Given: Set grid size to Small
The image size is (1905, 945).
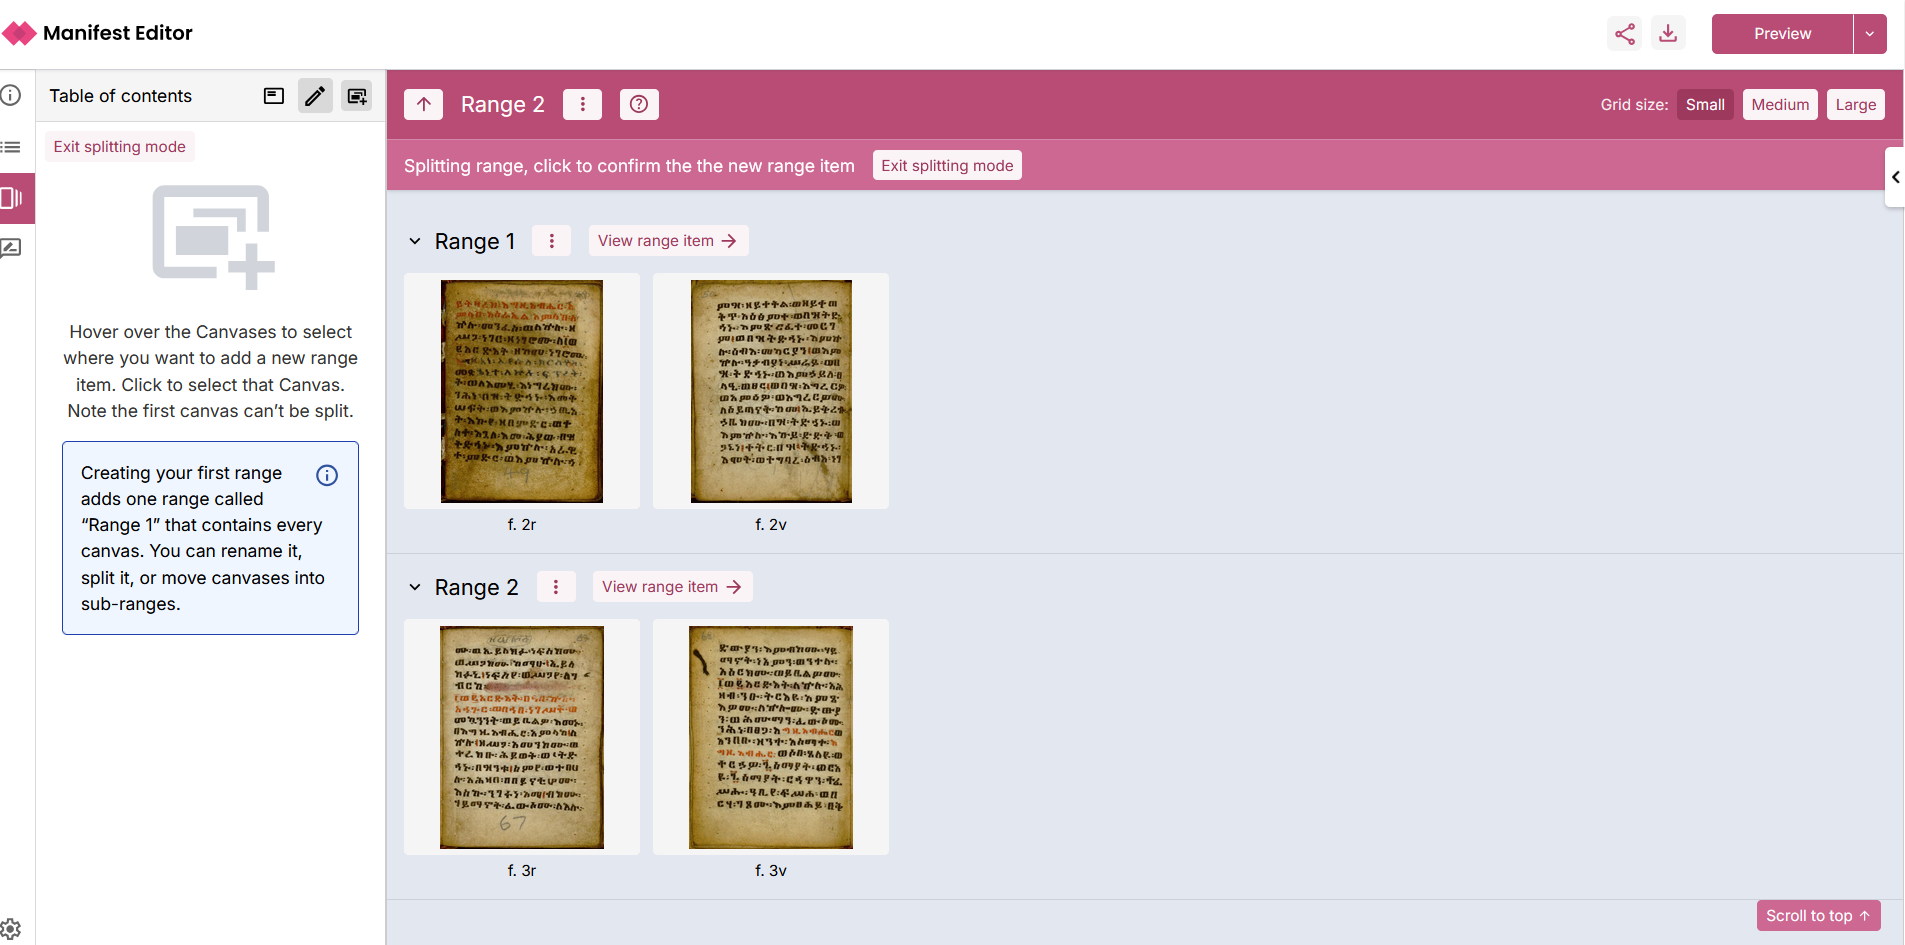Looking at the screenshot, I should (1704, 105).
